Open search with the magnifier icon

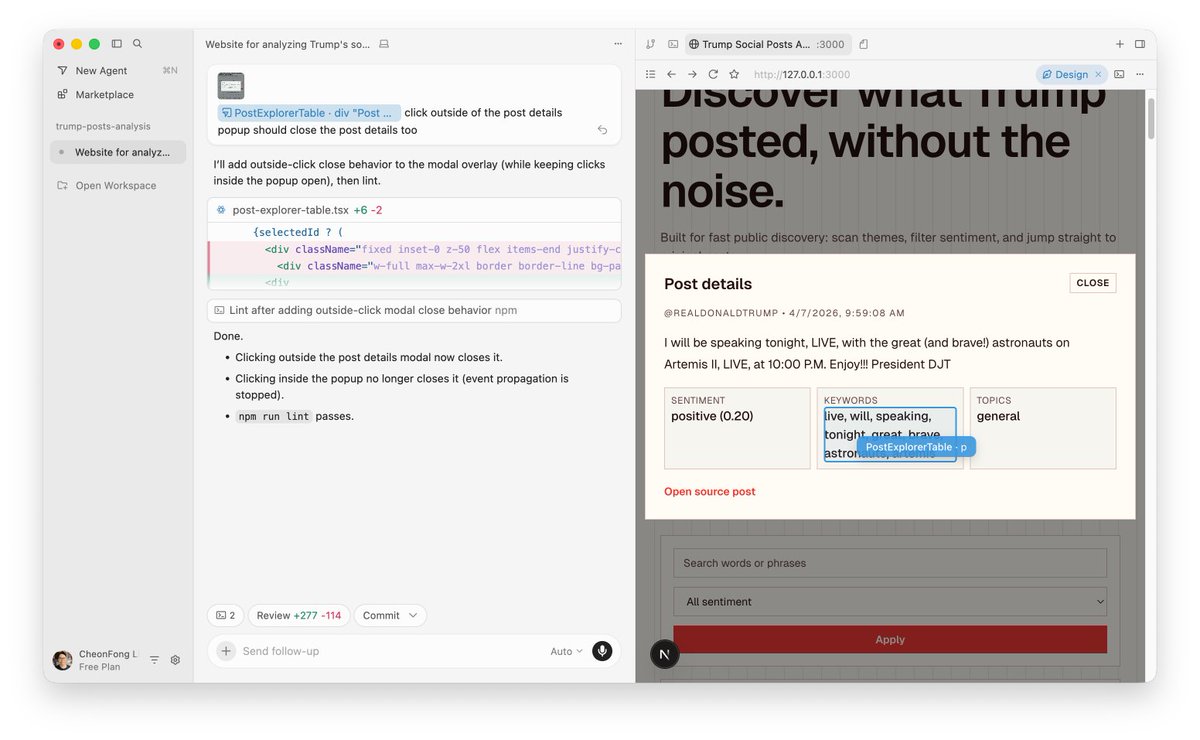138,44
